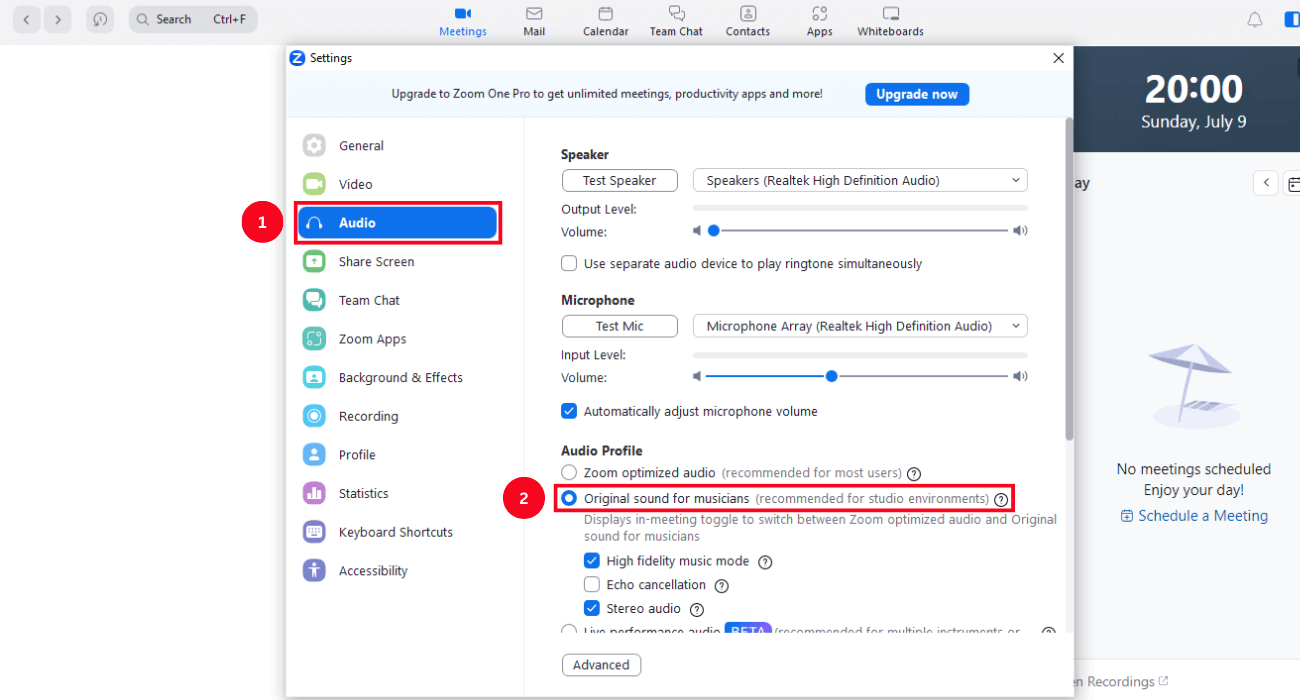Click help icon beside High fidelity music mode

click(765, 562)
